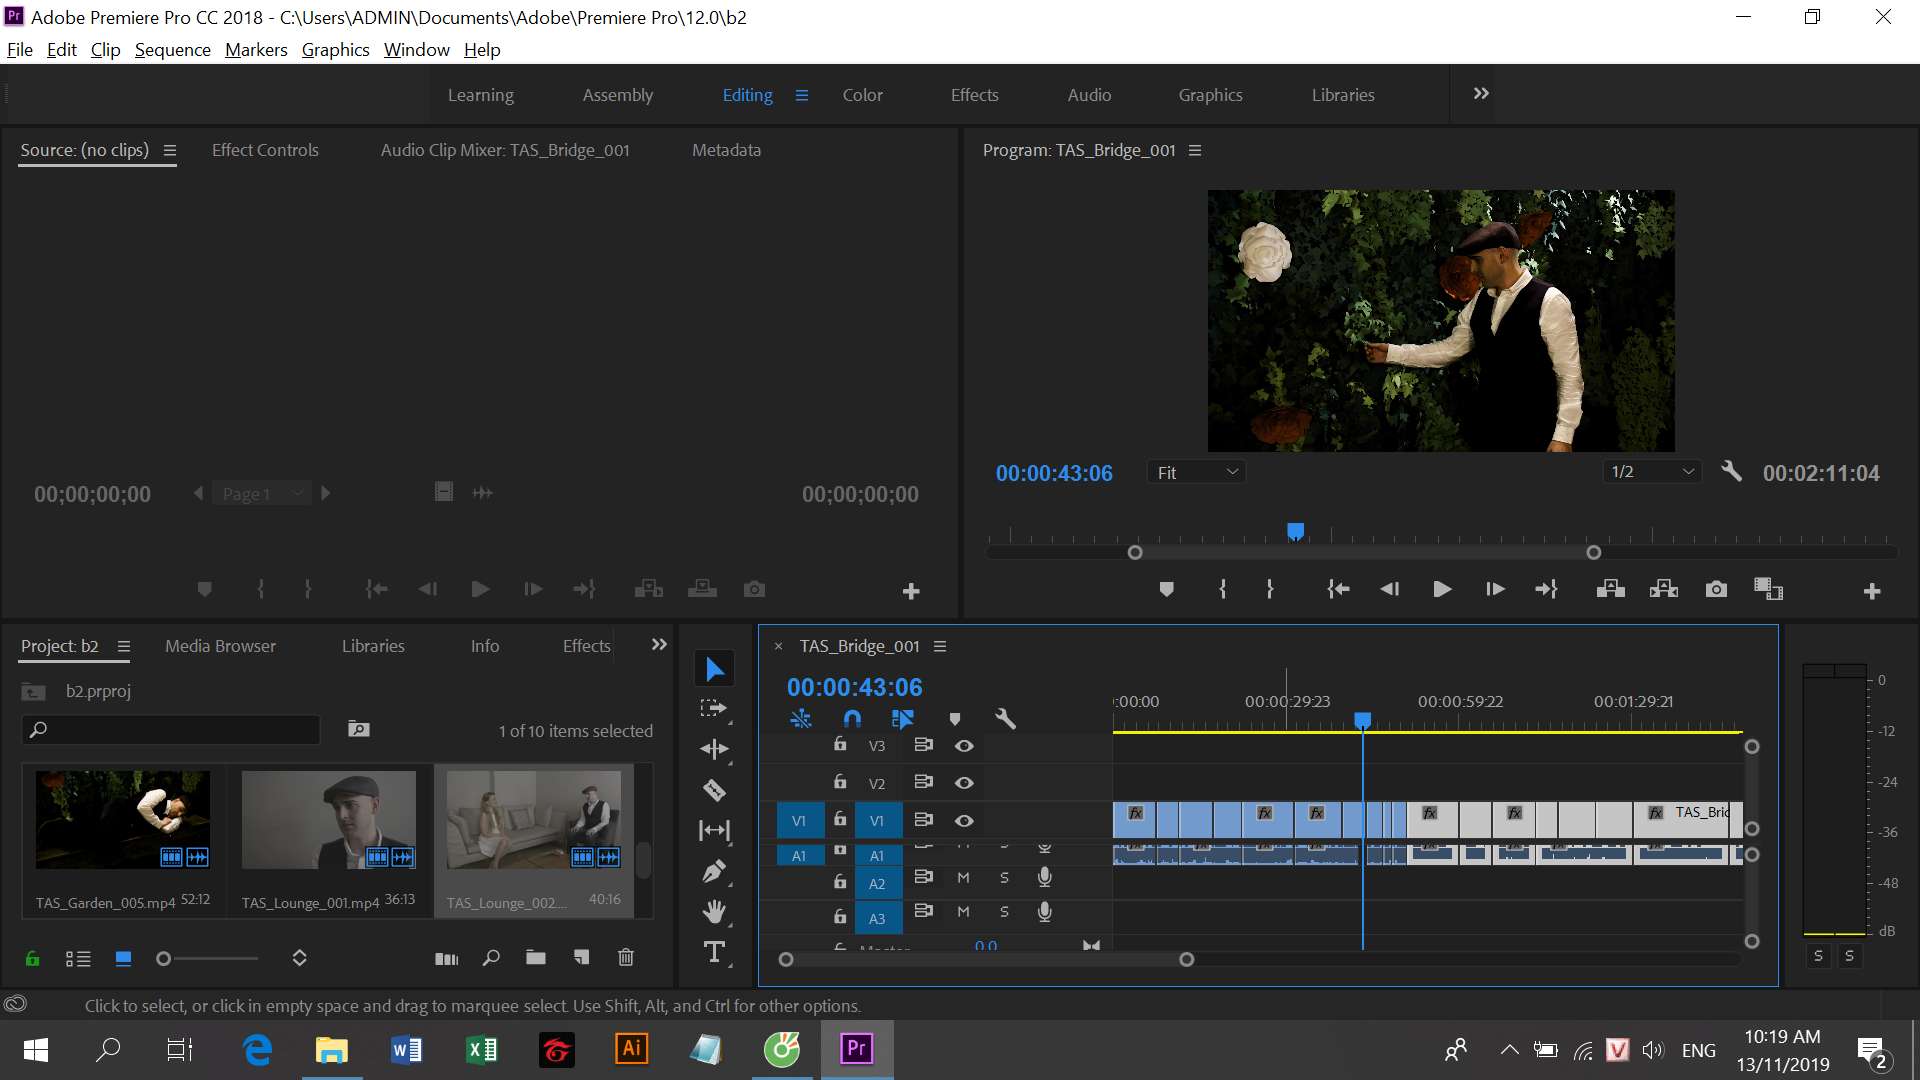
Task: Open the 1/2 playback resolution dropdown
Action: 1652,472
